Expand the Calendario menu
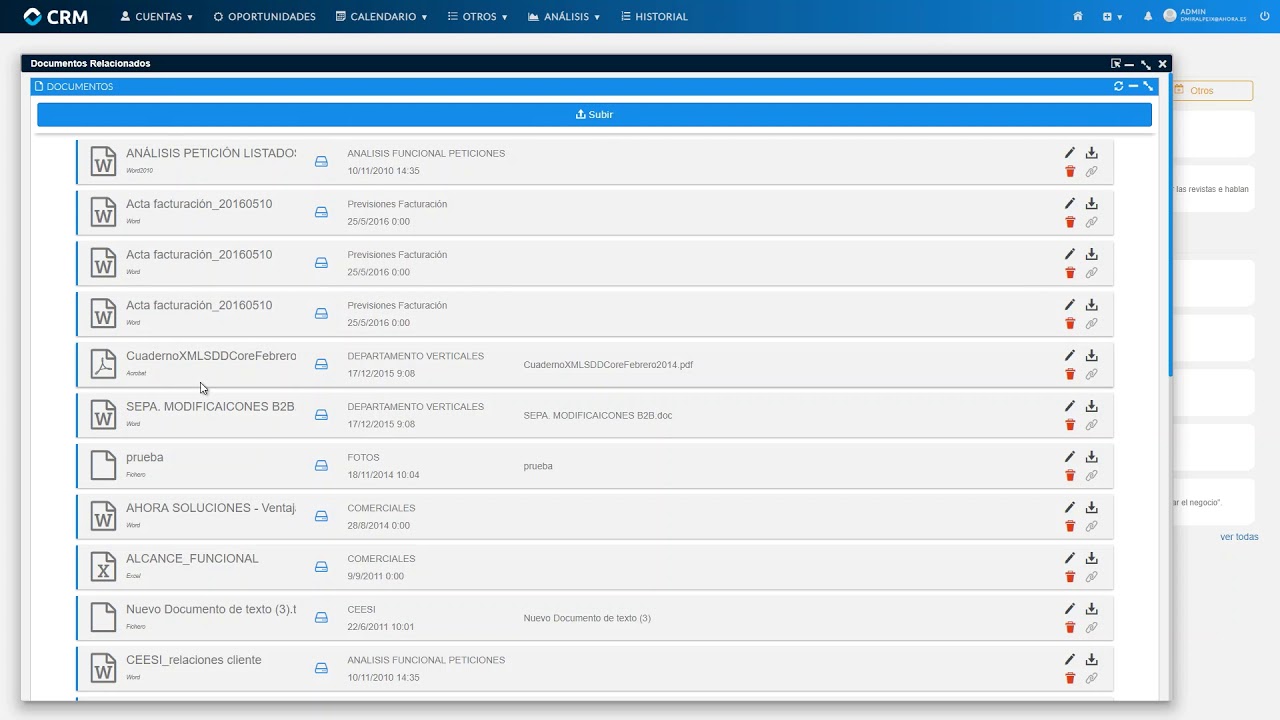Viewport: 1280px width, 720px height. [x=381, y=17]
